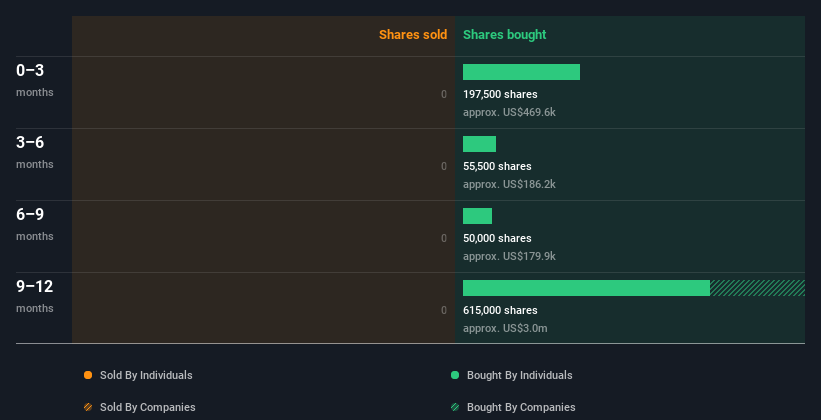This screenshot has height=420, width=821.
Task: Click the solid green 9–12 months bar
Action: coord(586,288)
